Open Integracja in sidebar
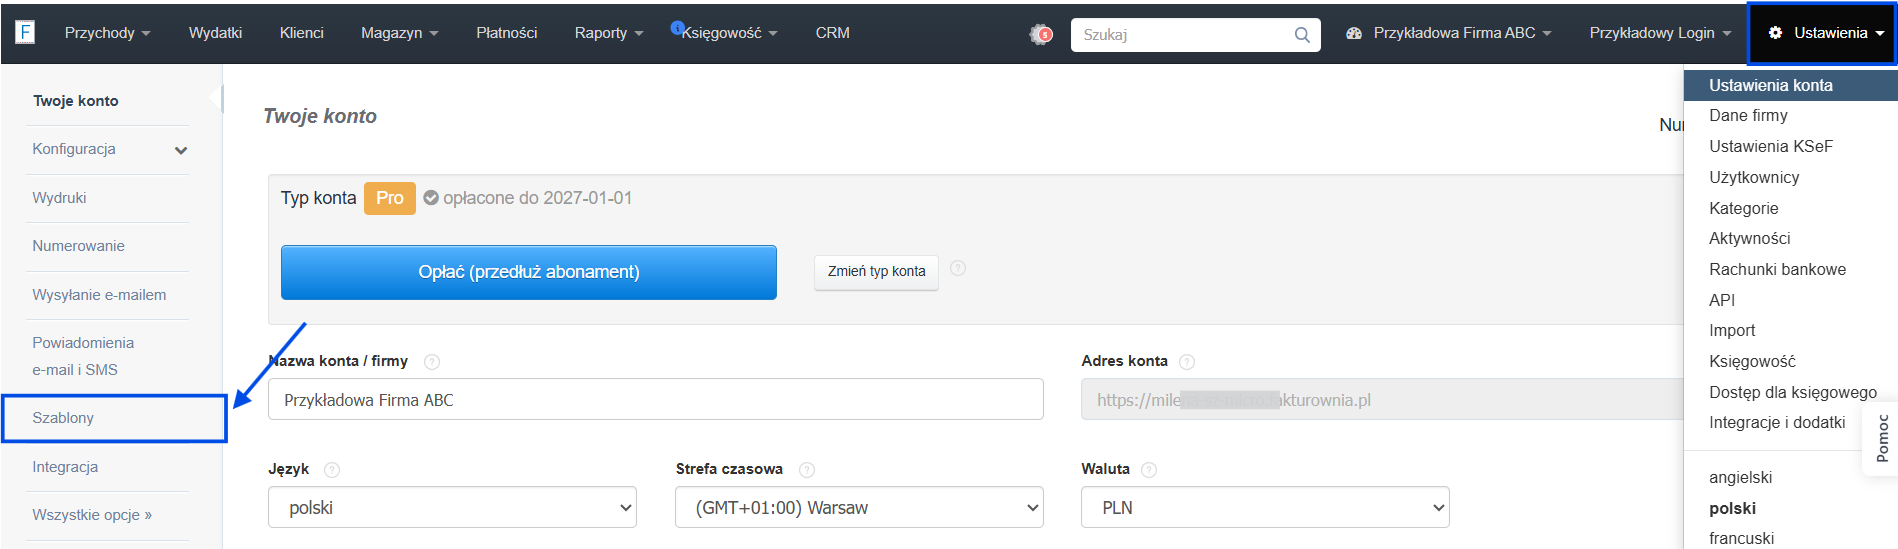The image size is (1898, 549). pos(65,467)
